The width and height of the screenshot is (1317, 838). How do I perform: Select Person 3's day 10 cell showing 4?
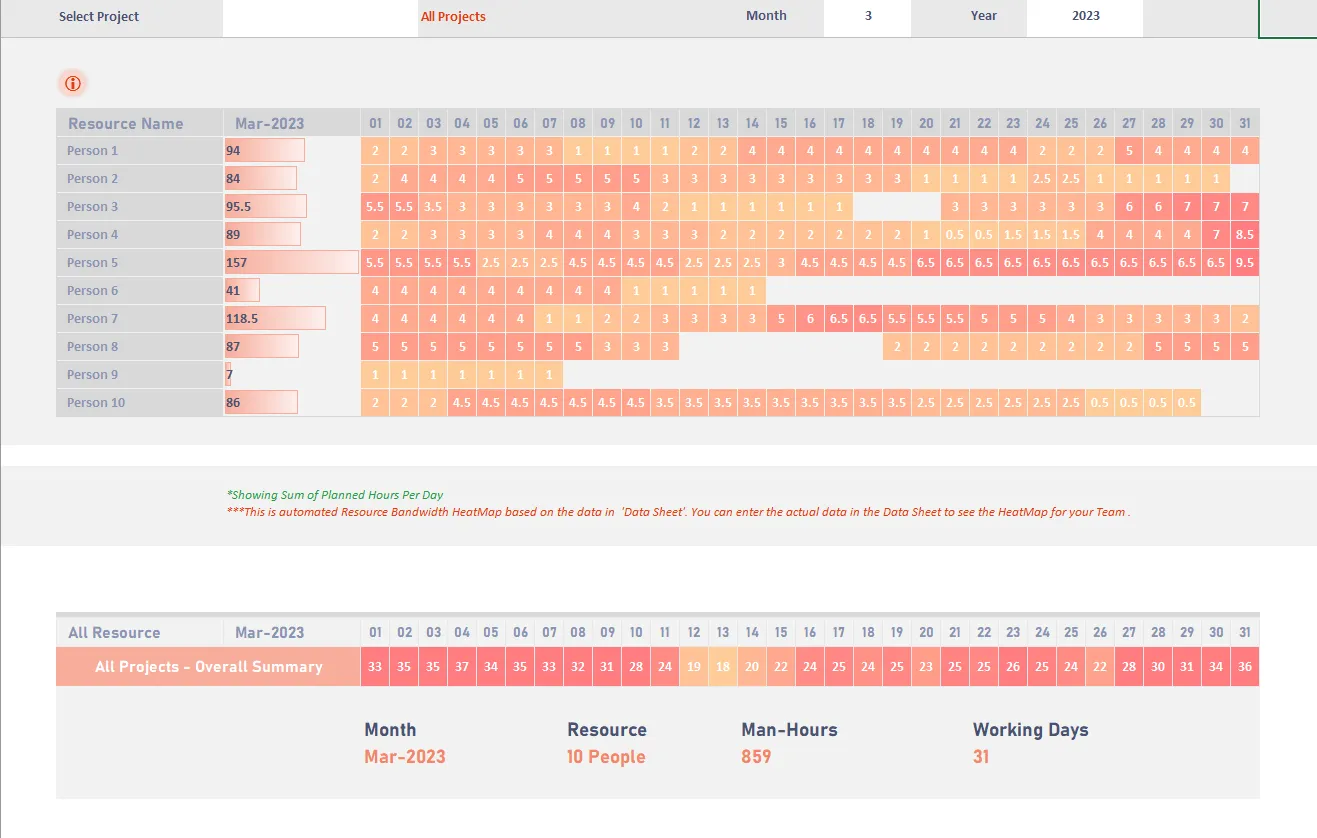click(636, 207)
